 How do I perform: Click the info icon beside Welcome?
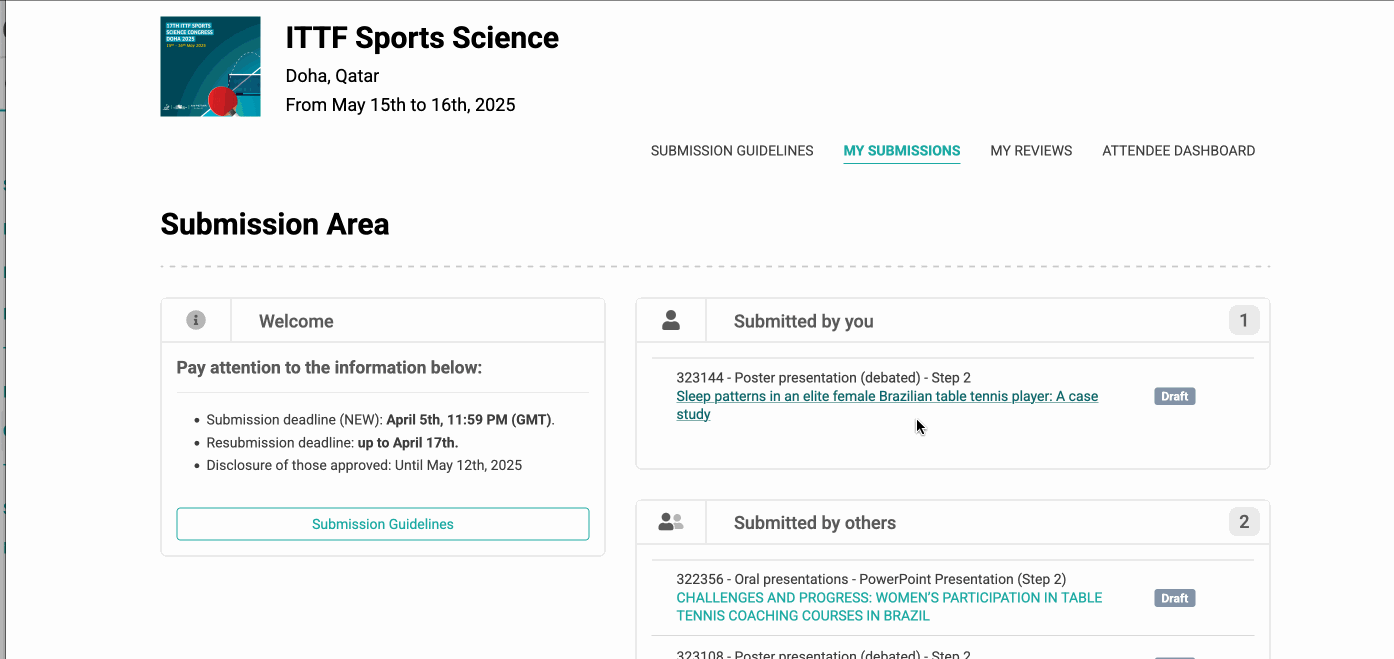196,320
